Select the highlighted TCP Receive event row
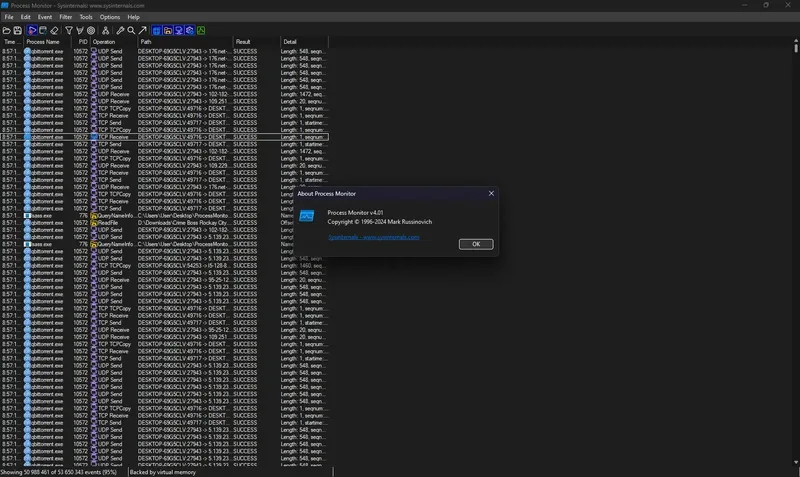 coord(165,137)
